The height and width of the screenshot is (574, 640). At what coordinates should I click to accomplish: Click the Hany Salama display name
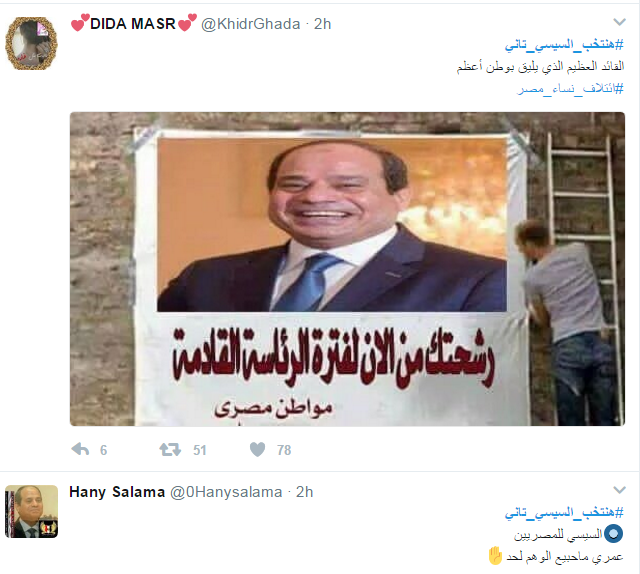(117, 492)
